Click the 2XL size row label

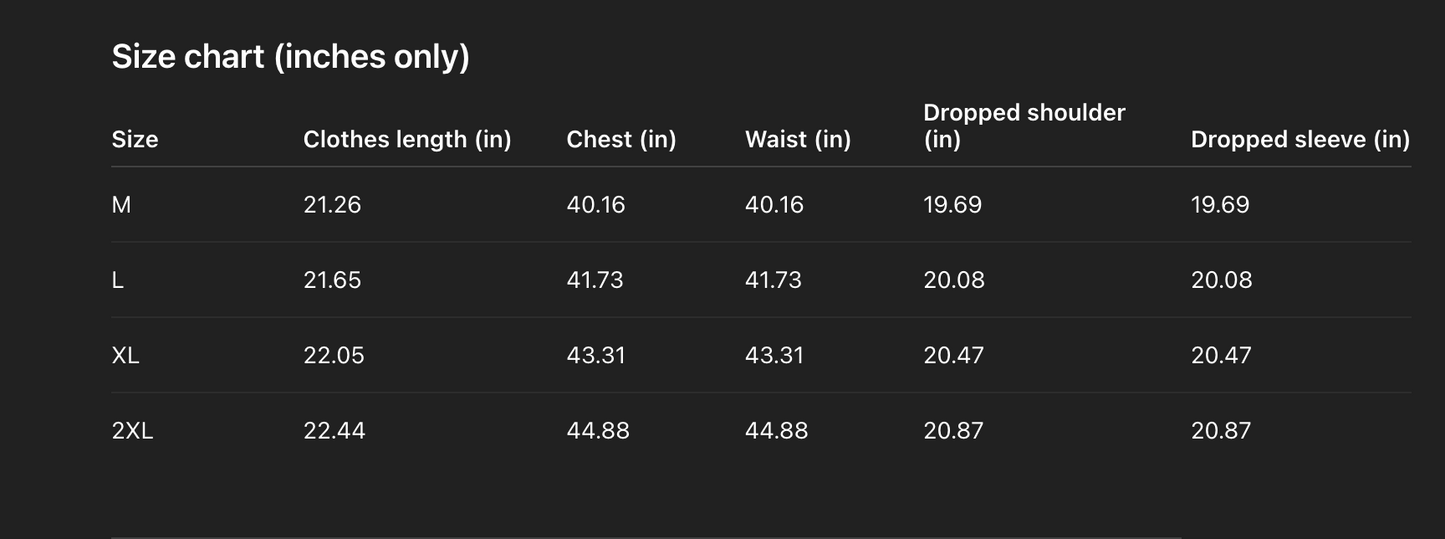pyautogui.click(x=133, y=431)
